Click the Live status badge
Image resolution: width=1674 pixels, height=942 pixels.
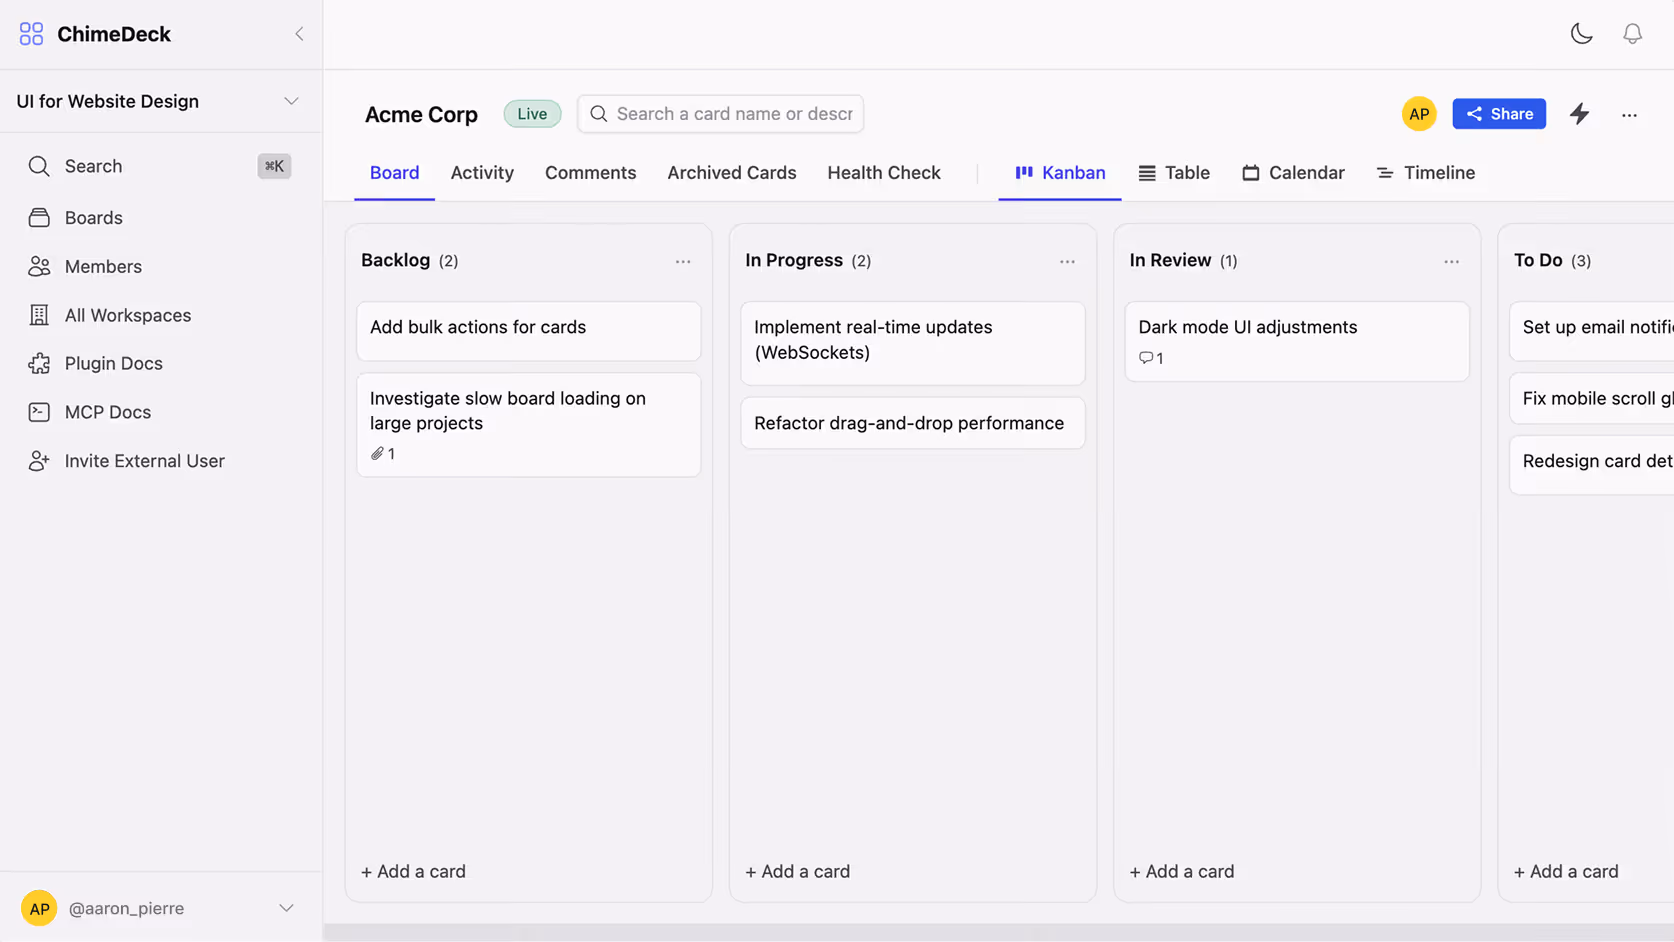pos(532,114)
